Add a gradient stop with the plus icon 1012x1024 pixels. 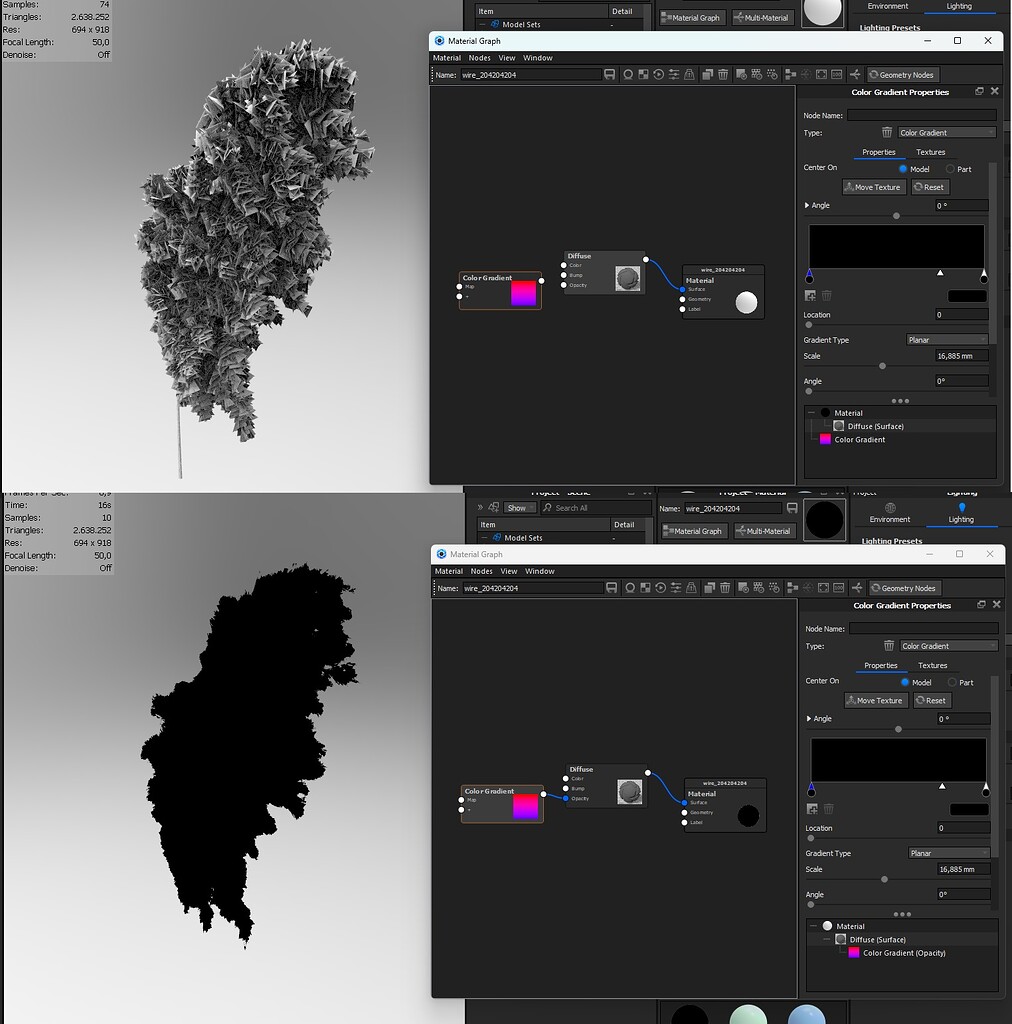click(812, 295)
